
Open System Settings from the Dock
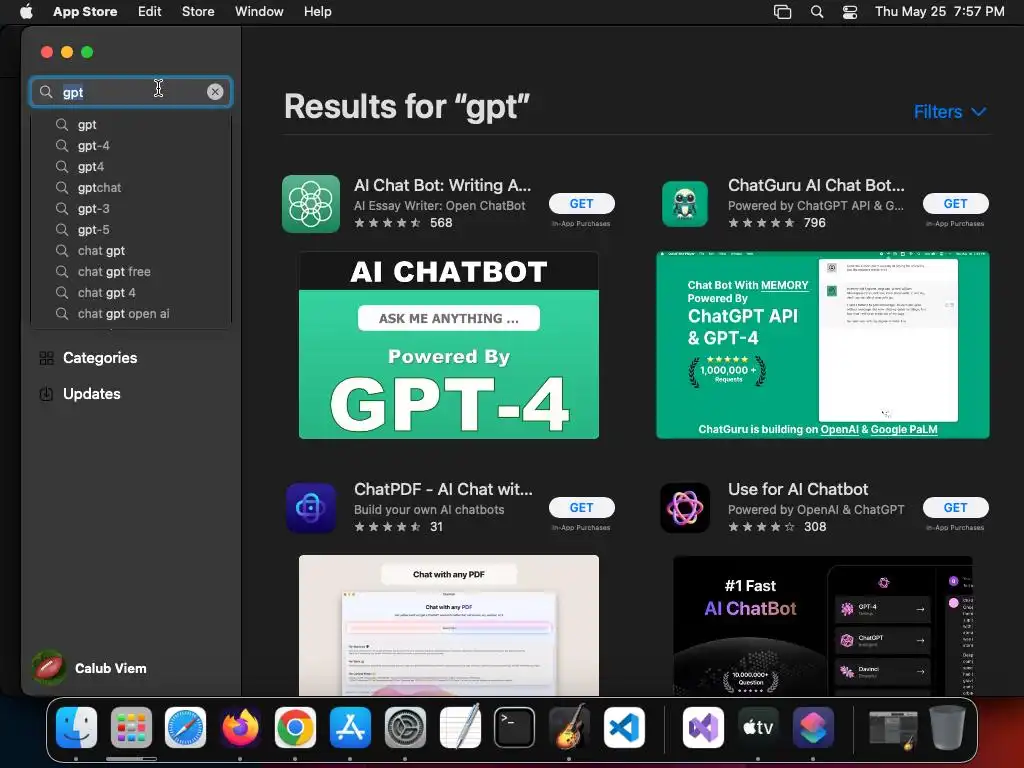(405, 728)
